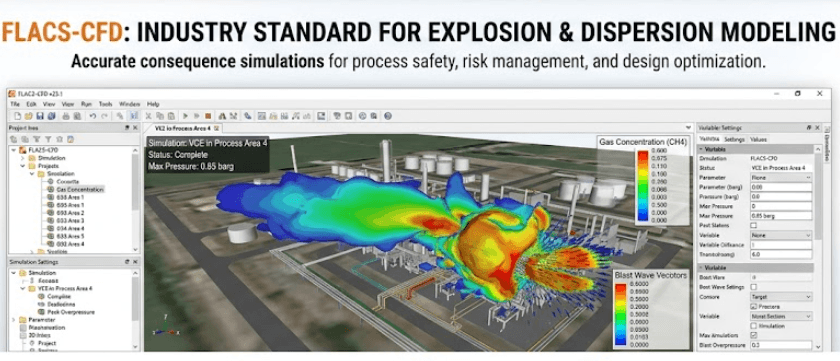Float the Project tree panel
Viewport: 840px width, 361px height.
pyautogui.click(x=127, y=128)
